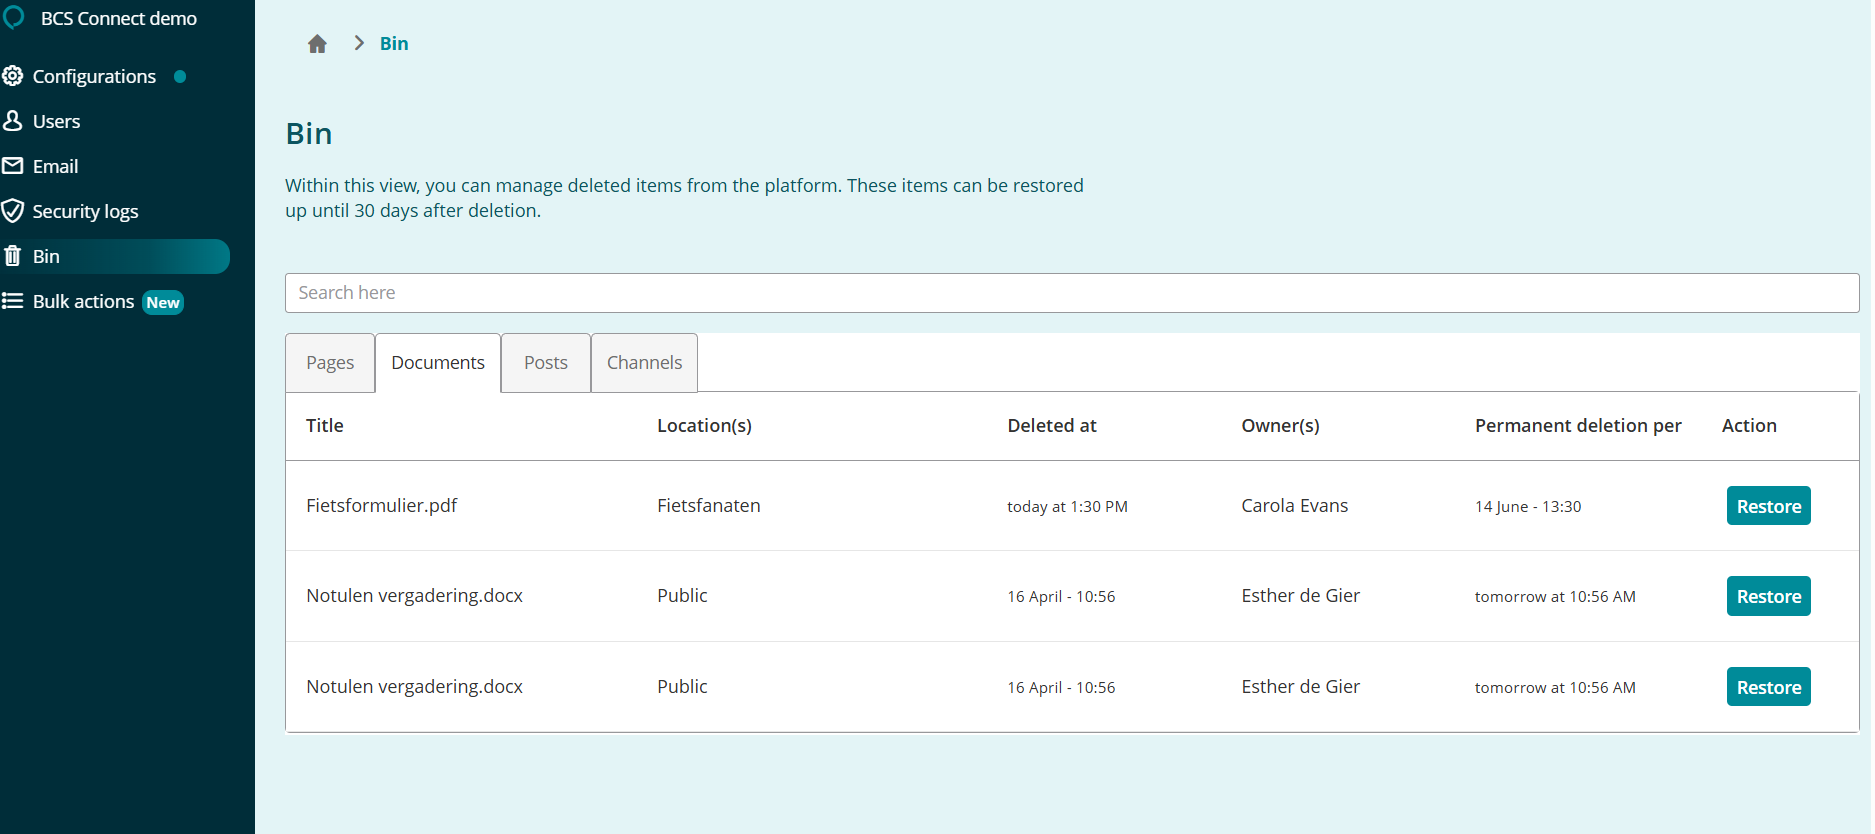Open Configurations in the sidebar

click(94, 76)
